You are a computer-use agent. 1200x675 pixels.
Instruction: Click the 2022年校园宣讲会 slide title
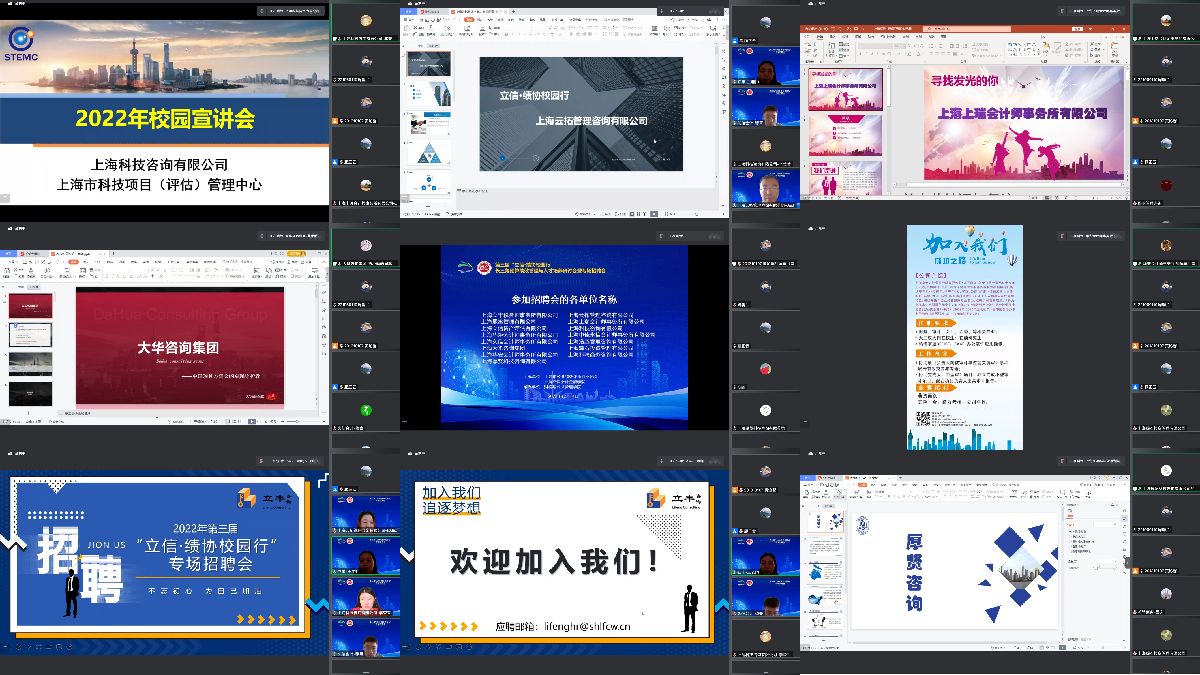(x=165, y=120)
